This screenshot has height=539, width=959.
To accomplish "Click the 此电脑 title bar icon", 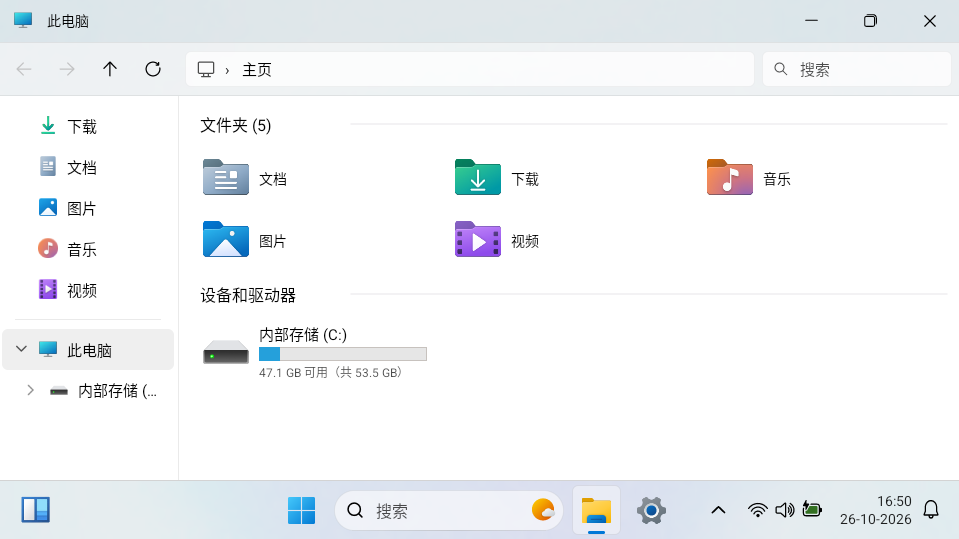I will (x=23, y=20).
